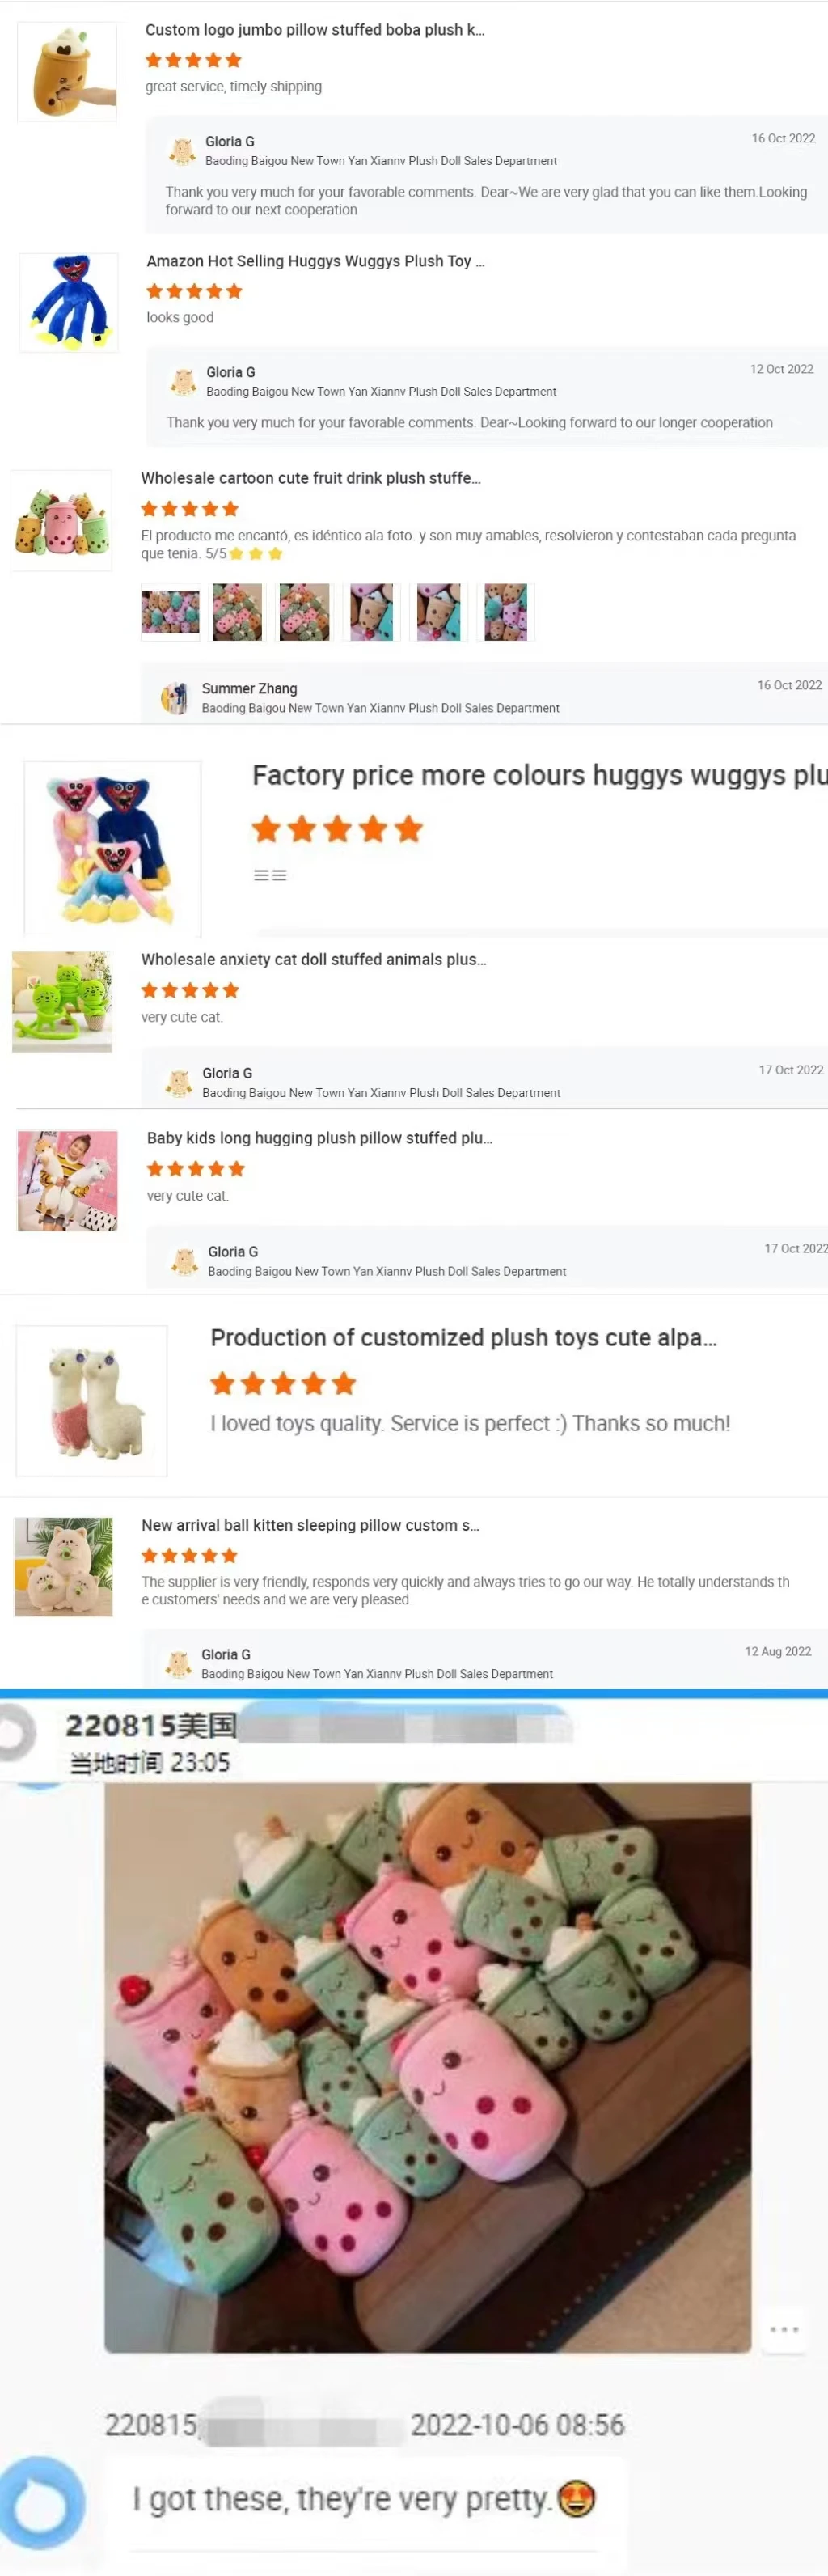
Task: Click star rating of alpaca plush review
Action: point(283,1384)
